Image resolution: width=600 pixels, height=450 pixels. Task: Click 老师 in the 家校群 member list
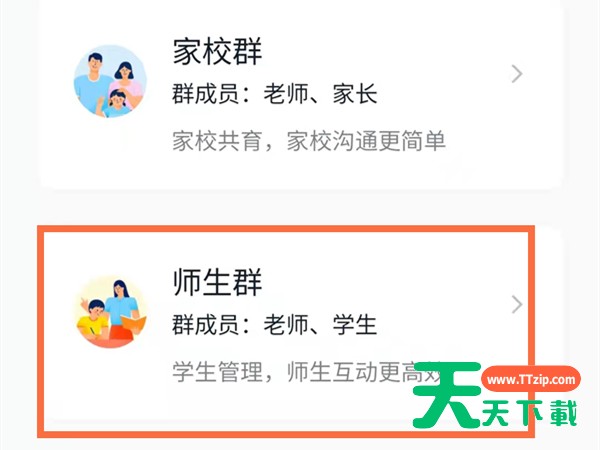(286, 94)
